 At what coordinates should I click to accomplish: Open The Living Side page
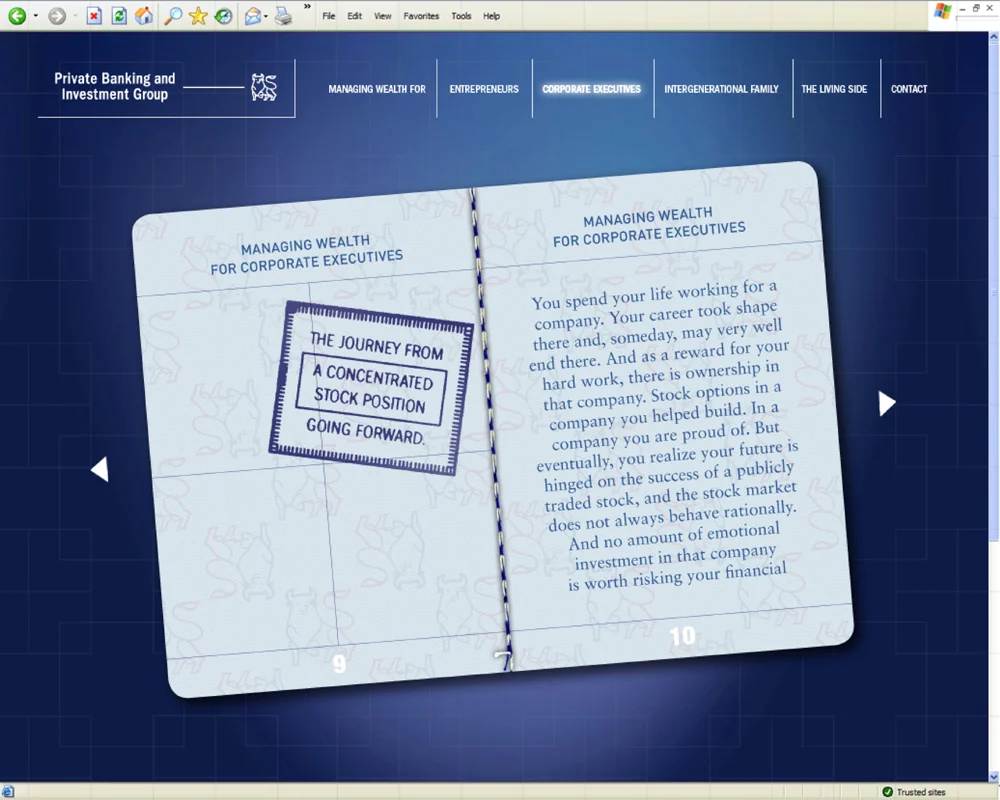[834, 89]
